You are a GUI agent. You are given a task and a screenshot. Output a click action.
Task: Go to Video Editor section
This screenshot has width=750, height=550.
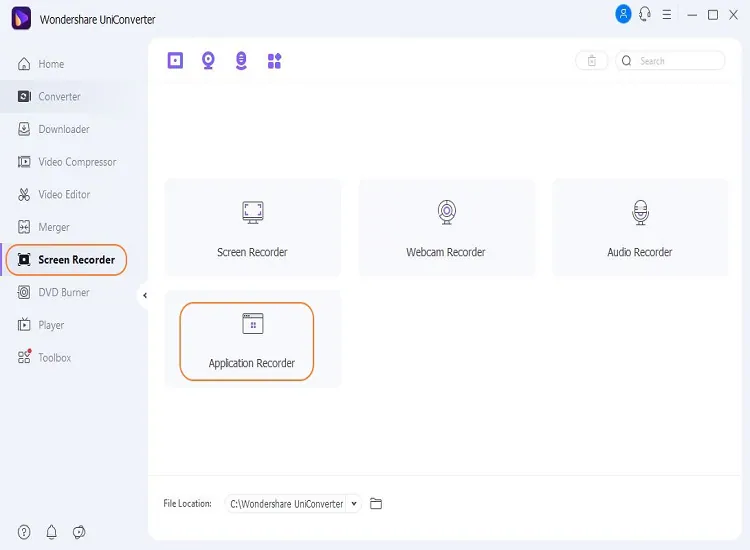(64, 195)
